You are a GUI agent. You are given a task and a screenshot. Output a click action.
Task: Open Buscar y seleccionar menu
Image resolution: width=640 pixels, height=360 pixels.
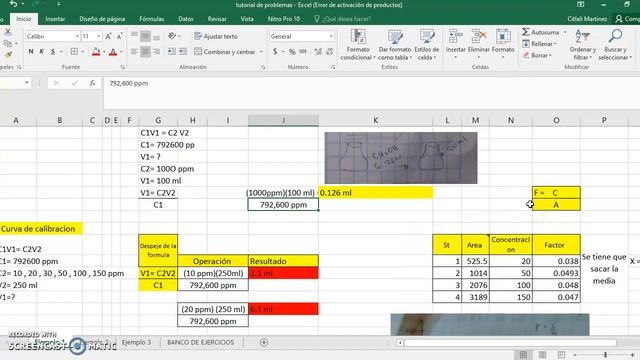coord(615,45)
